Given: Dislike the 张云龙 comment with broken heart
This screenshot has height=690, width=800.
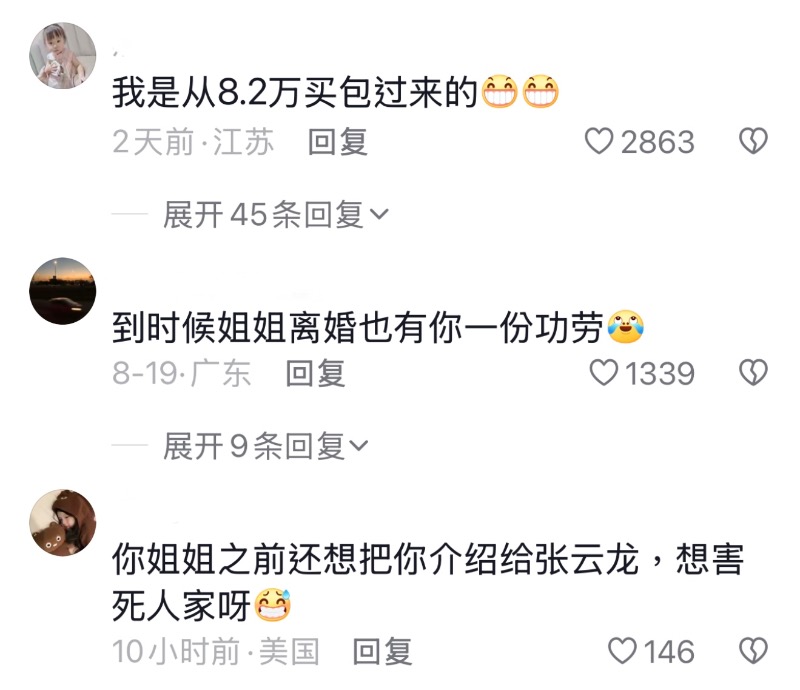Looking at the screenshot, I should click(754, 651).
